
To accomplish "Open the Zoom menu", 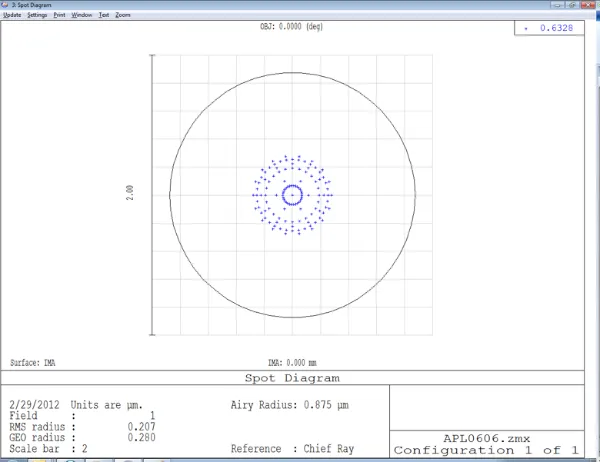I will [122, 16].
